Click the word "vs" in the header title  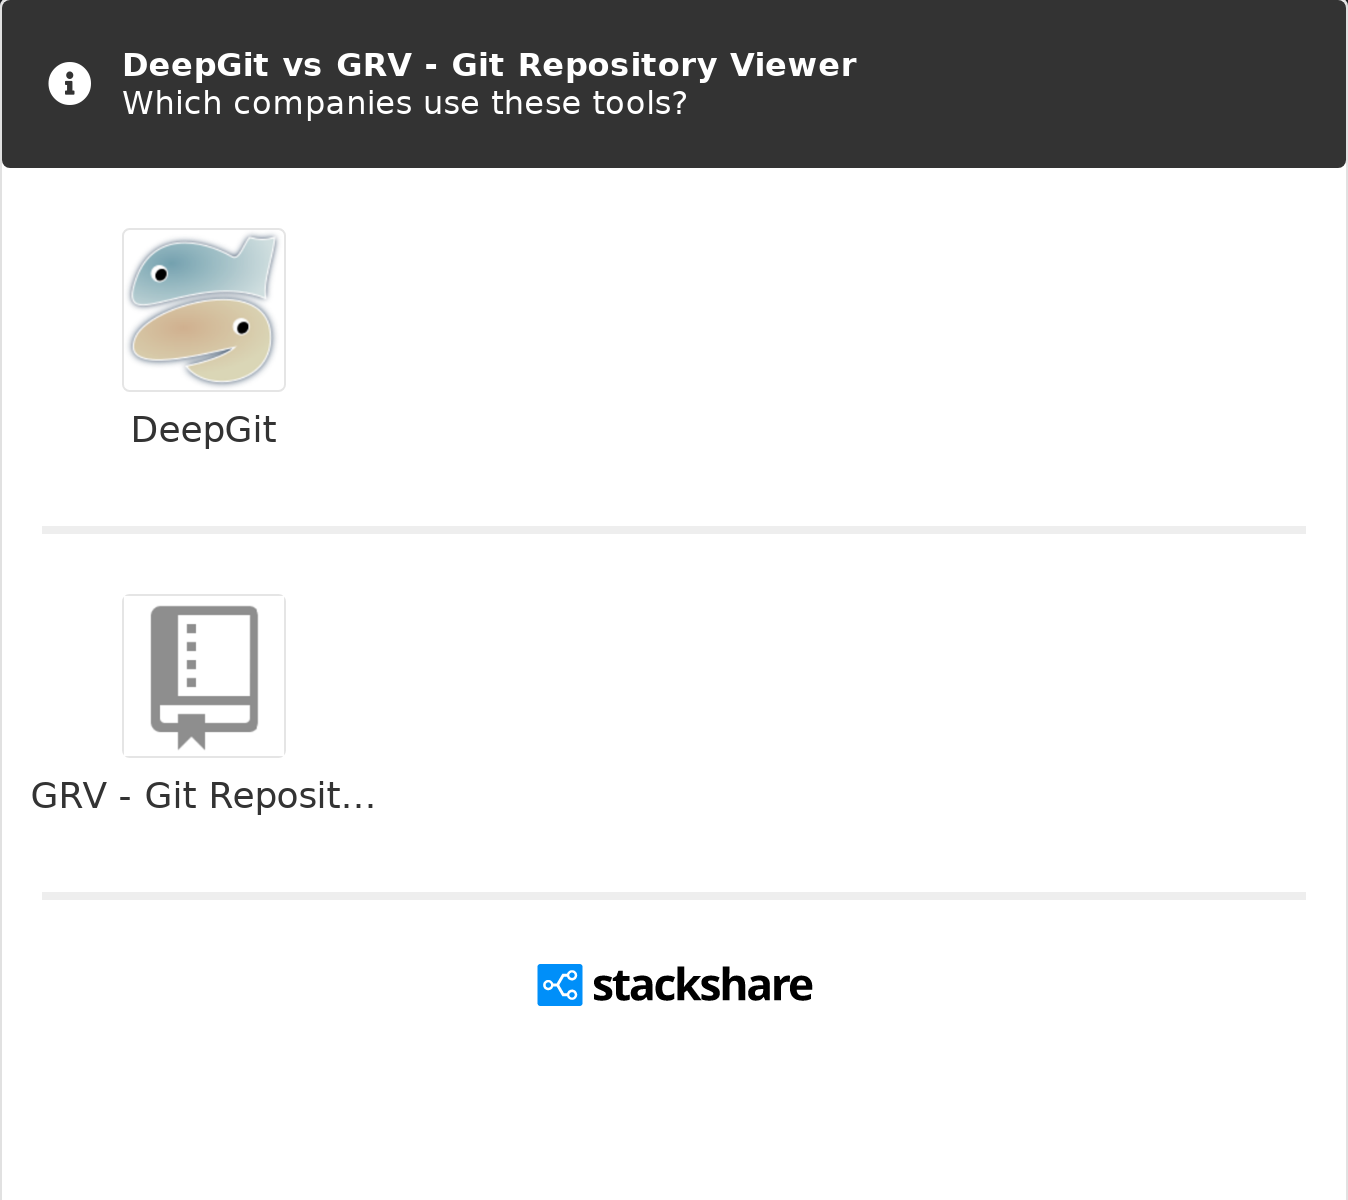[302, 66]
